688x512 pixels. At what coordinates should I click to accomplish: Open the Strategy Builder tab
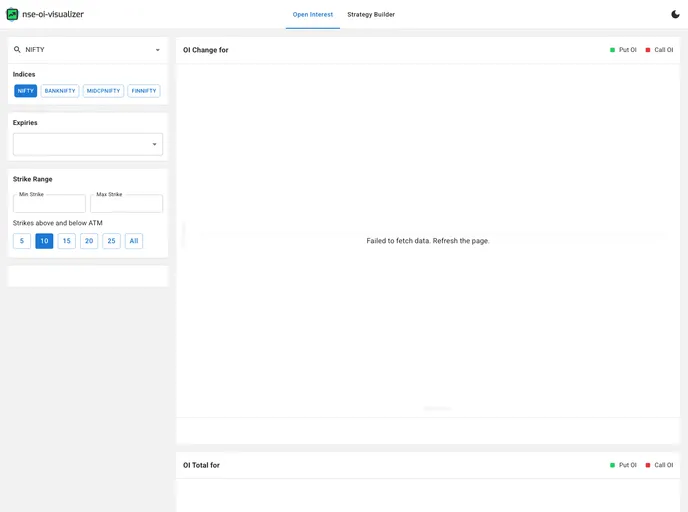pyautogui.click(x=371, y=14)
